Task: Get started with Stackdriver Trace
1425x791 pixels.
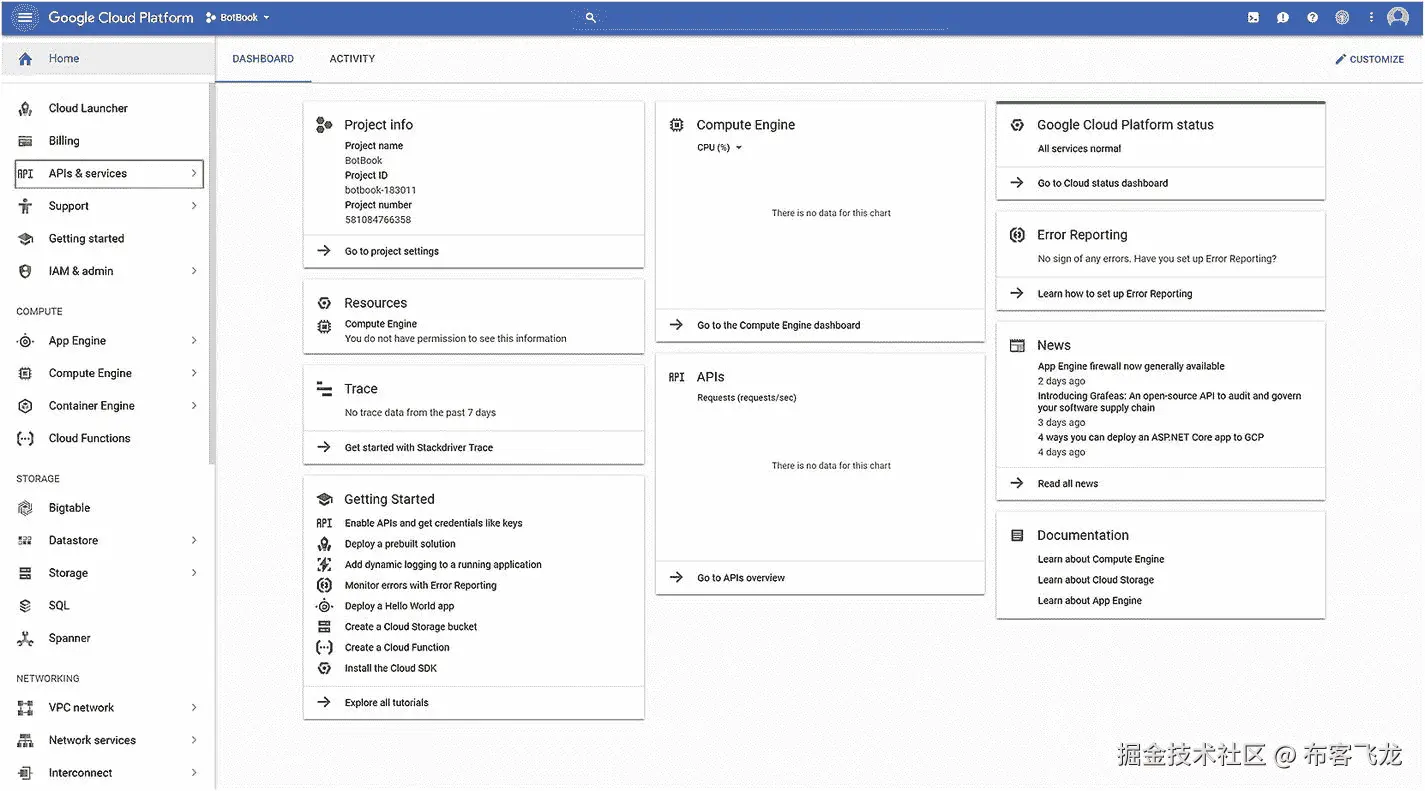Action: tap(419, 448)
